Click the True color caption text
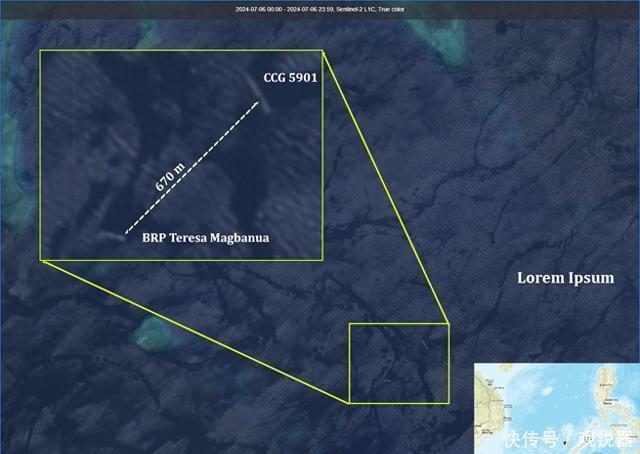The image size is (640, 454). tap(391, 9)
